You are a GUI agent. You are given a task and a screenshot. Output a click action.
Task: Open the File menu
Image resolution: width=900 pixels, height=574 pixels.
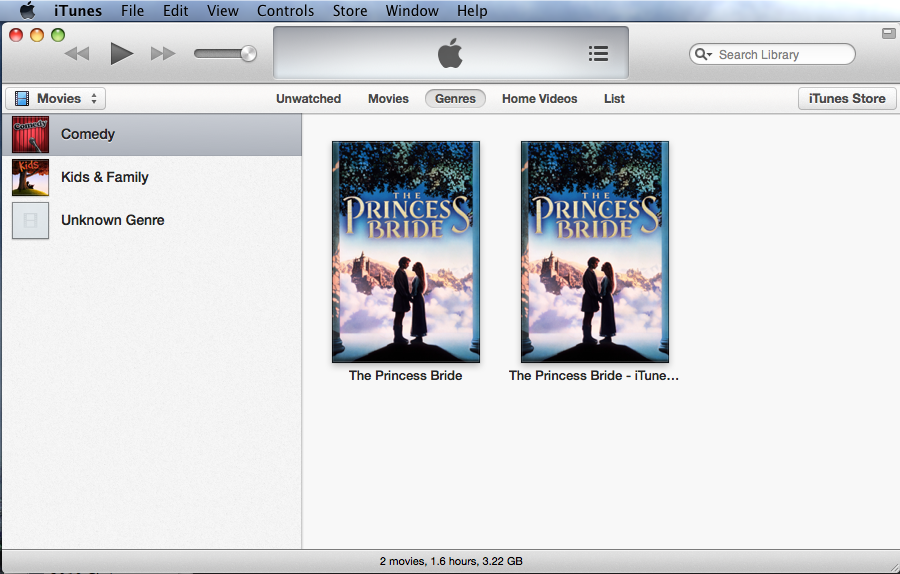coord(133,10)
